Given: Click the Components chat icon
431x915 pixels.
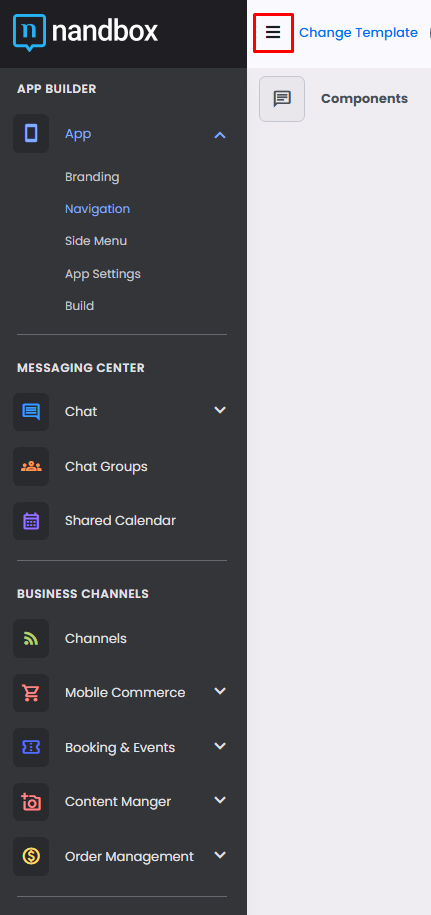Looking at the screenshot, I should click(x=282, y=99).
